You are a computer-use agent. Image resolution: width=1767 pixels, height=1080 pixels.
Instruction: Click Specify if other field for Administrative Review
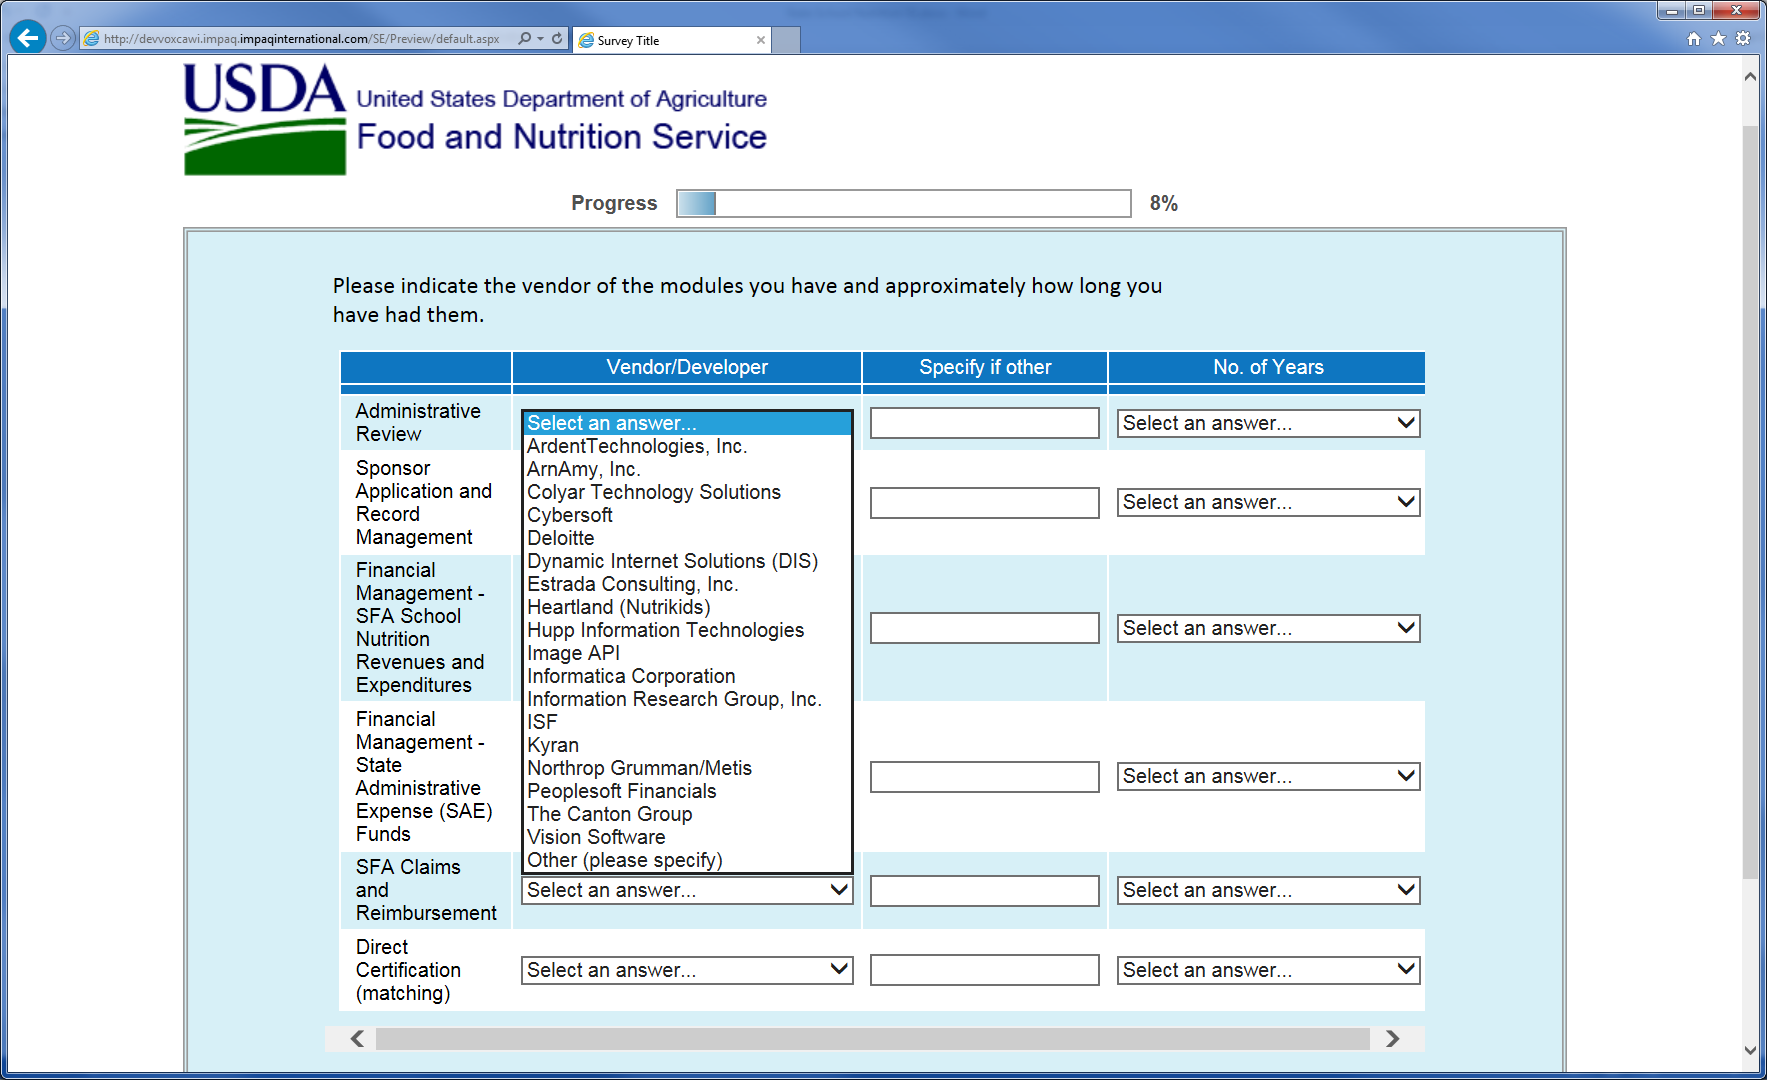tap(984, 423)
